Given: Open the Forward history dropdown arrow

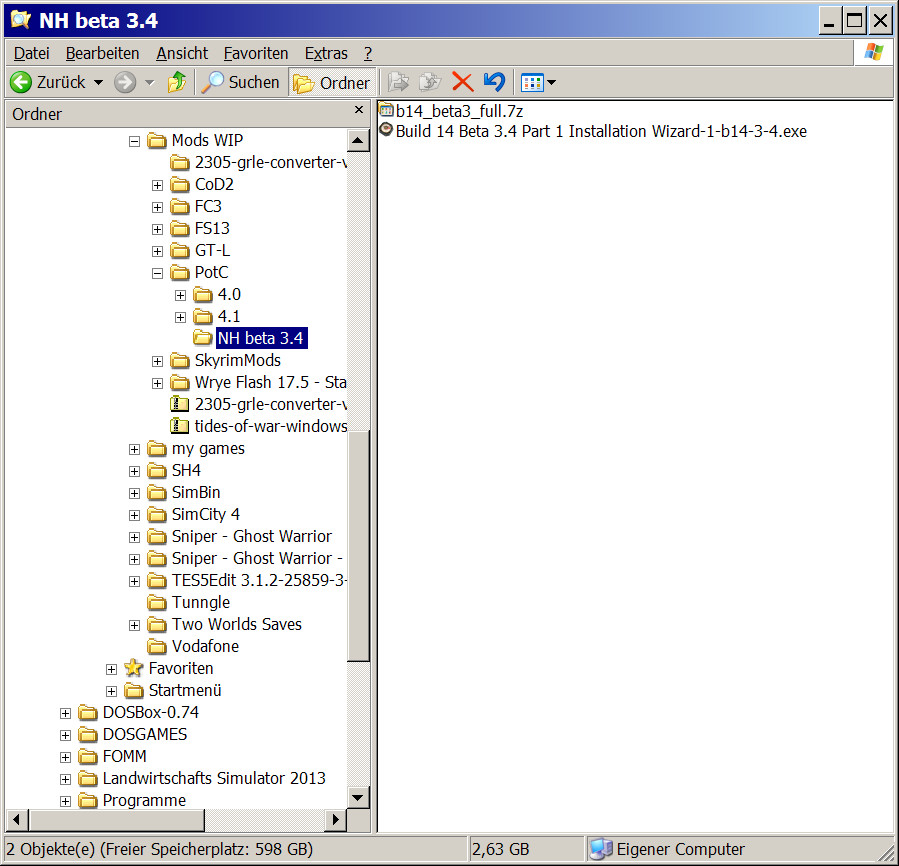Looking at the screenshot, I should (x=150, y=83).
